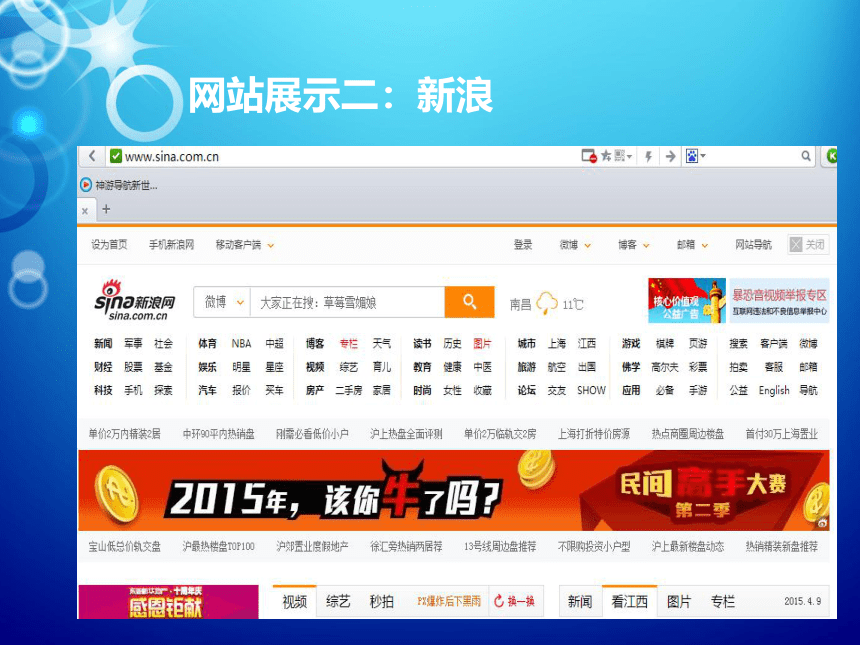860x645 pixels.
Task: Click the 沪最热楼盘TOP100 text link
Action: click(218, 546)
